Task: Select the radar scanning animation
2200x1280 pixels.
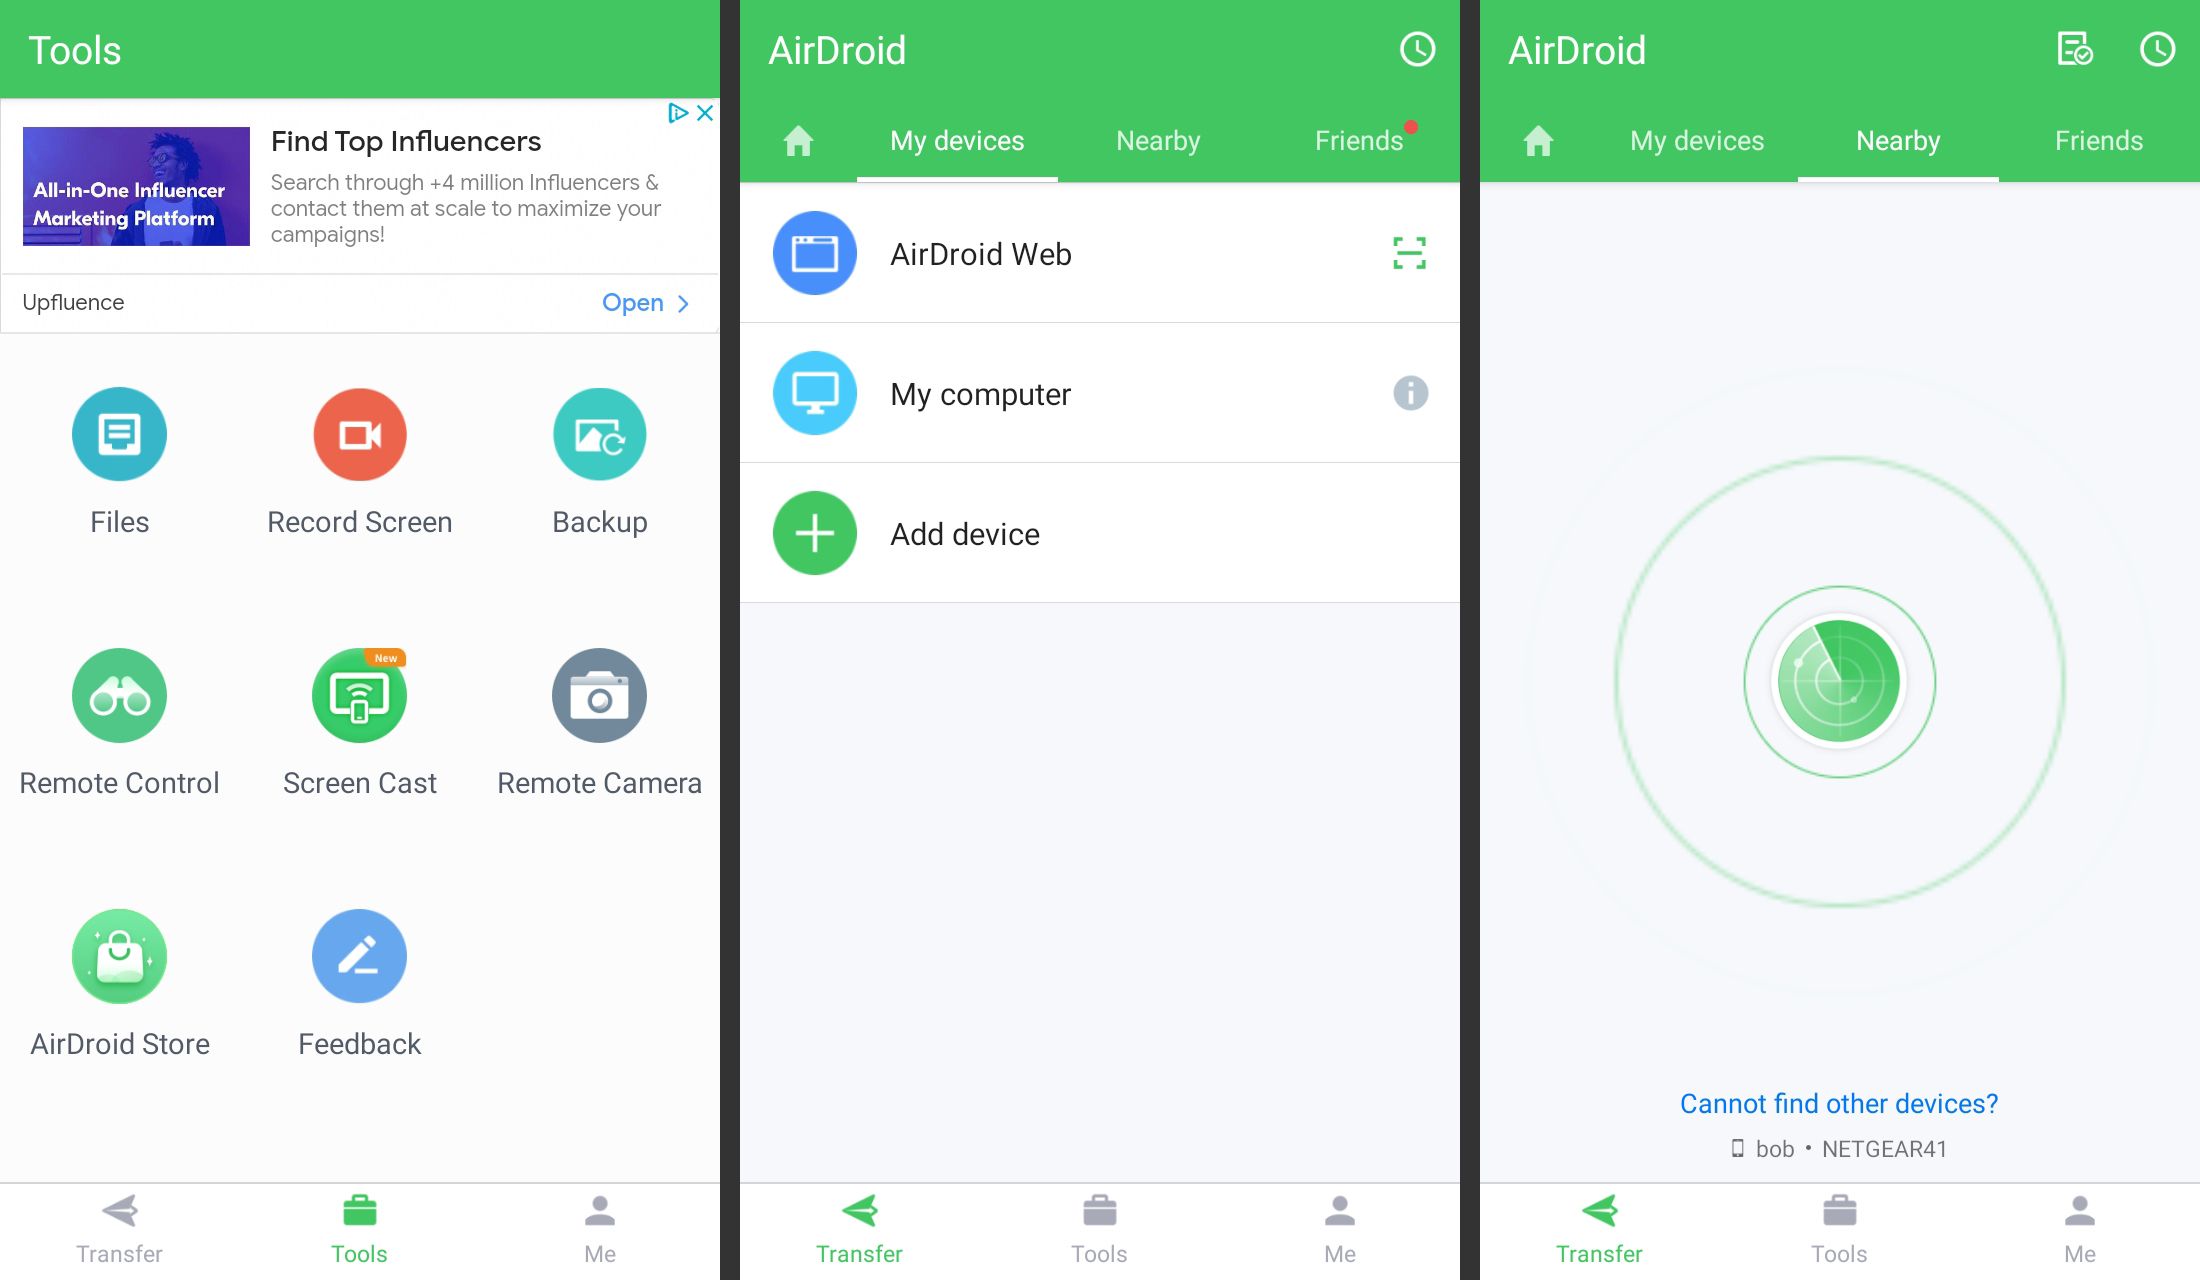Action: [x=1836, y=683]
